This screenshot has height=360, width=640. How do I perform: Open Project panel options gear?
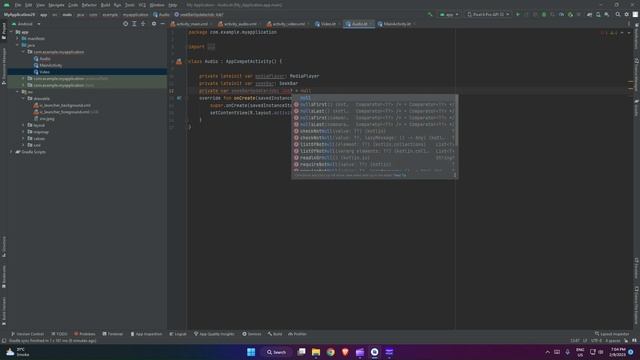click(154, 24)
